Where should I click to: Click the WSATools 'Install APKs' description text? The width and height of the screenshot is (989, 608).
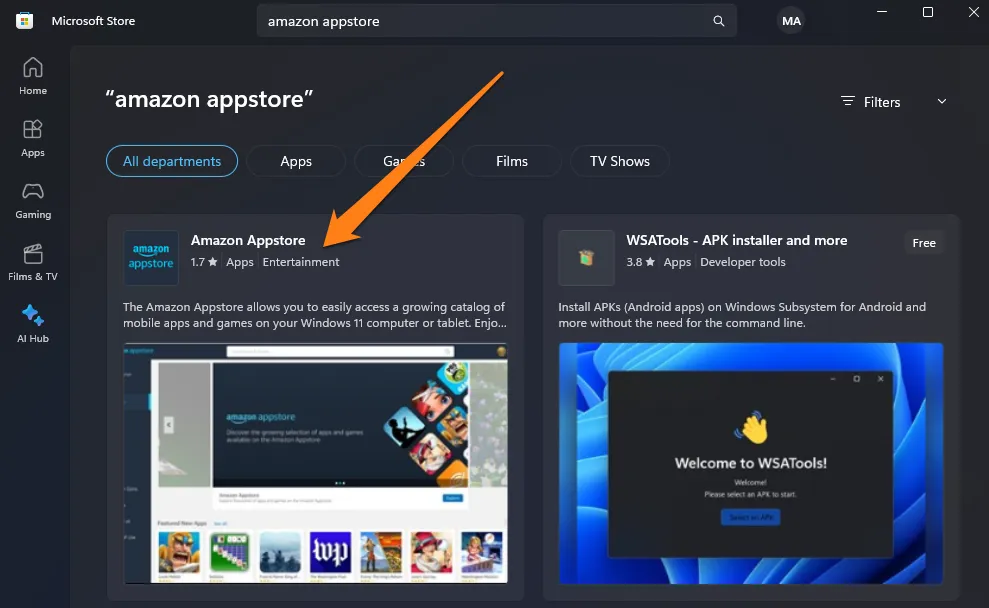coord(742,315)
